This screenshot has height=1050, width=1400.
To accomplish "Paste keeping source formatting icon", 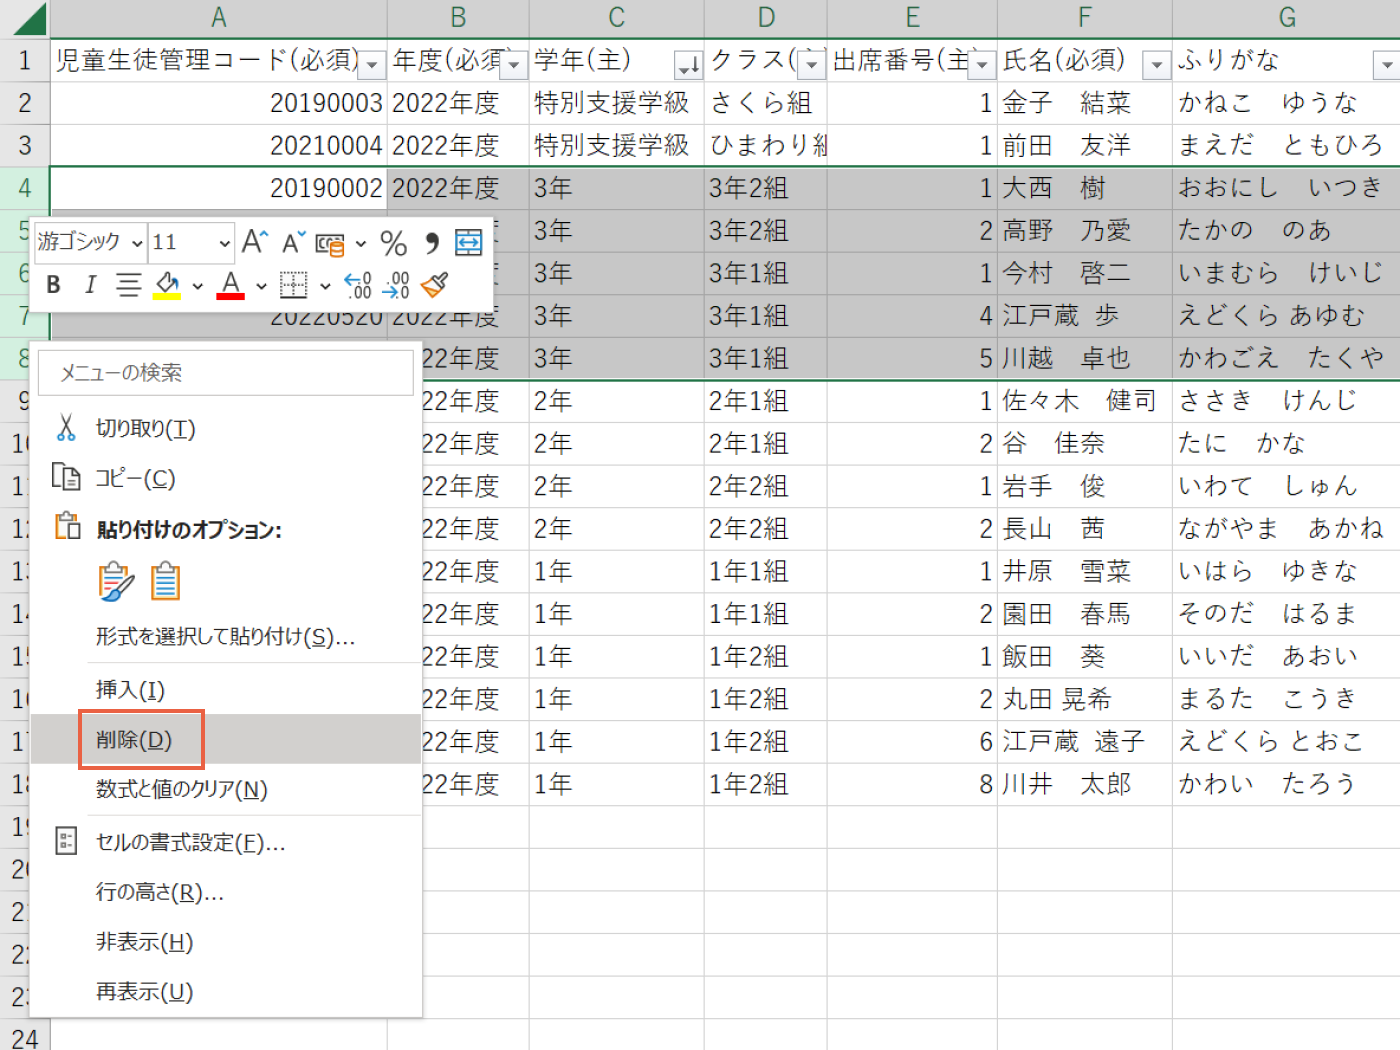I will pyautogui.click(x=115, y=581).
